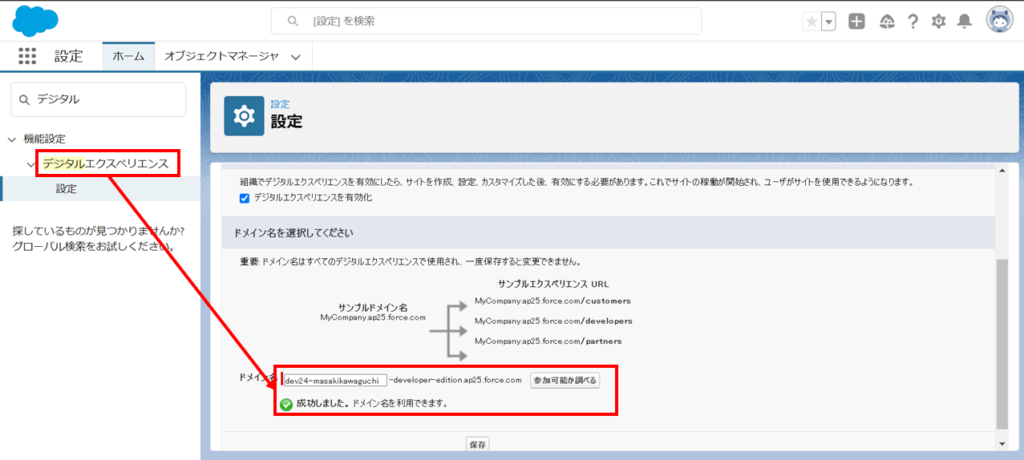
Task: Toggle デジタルエクスペリエンスを有効化 checkbox
Action: [x=245, y=198]
